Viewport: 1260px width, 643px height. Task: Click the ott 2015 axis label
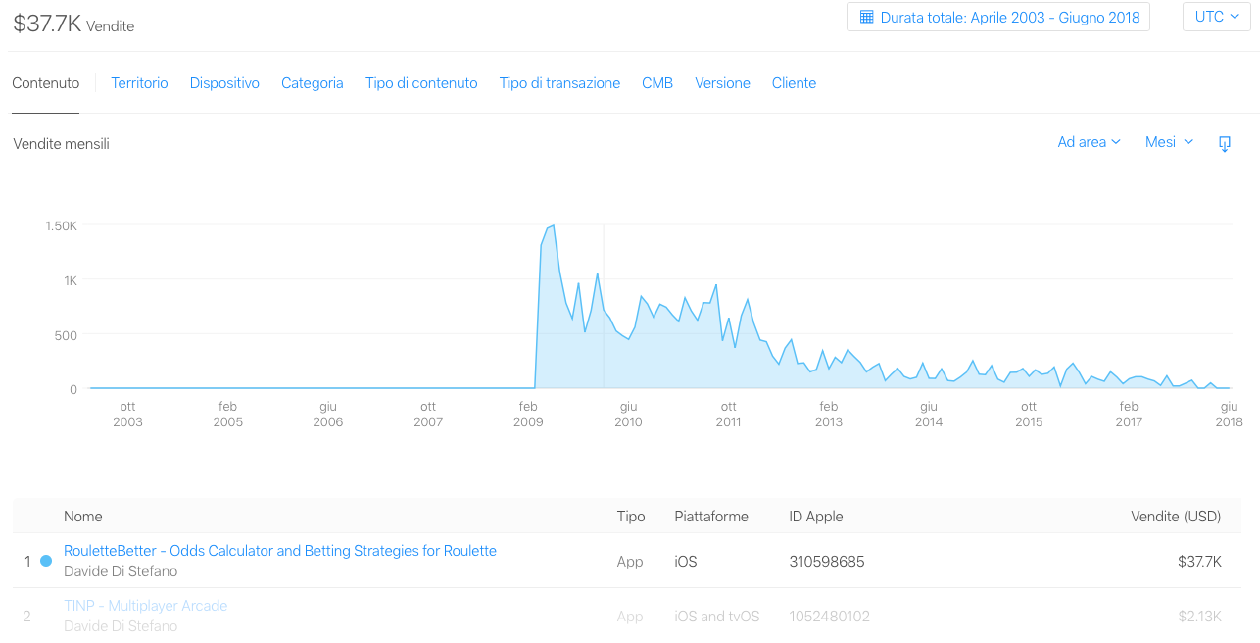(1029, 414)
